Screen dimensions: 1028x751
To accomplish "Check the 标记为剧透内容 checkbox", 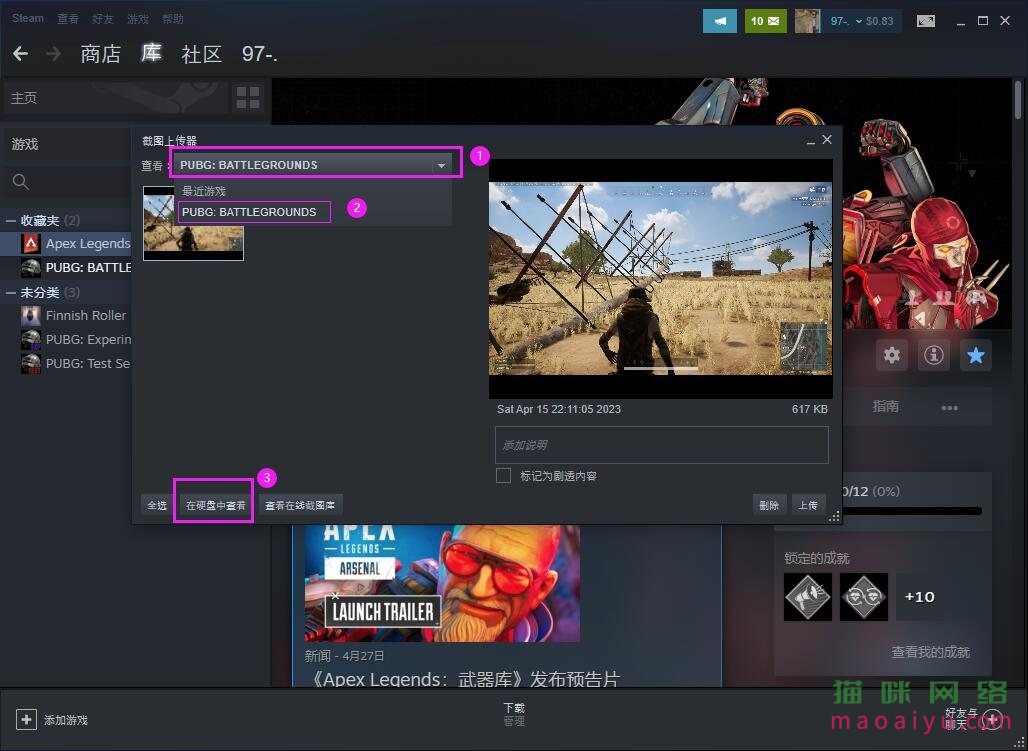I will tap(503, 475).
